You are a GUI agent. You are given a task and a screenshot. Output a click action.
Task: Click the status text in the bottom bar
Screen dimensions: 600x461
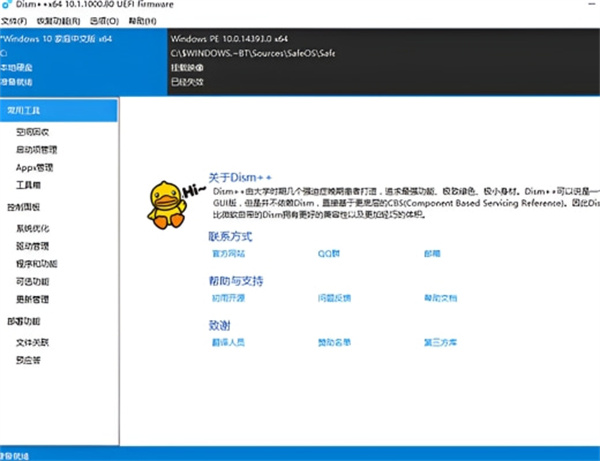click(14, 456)
